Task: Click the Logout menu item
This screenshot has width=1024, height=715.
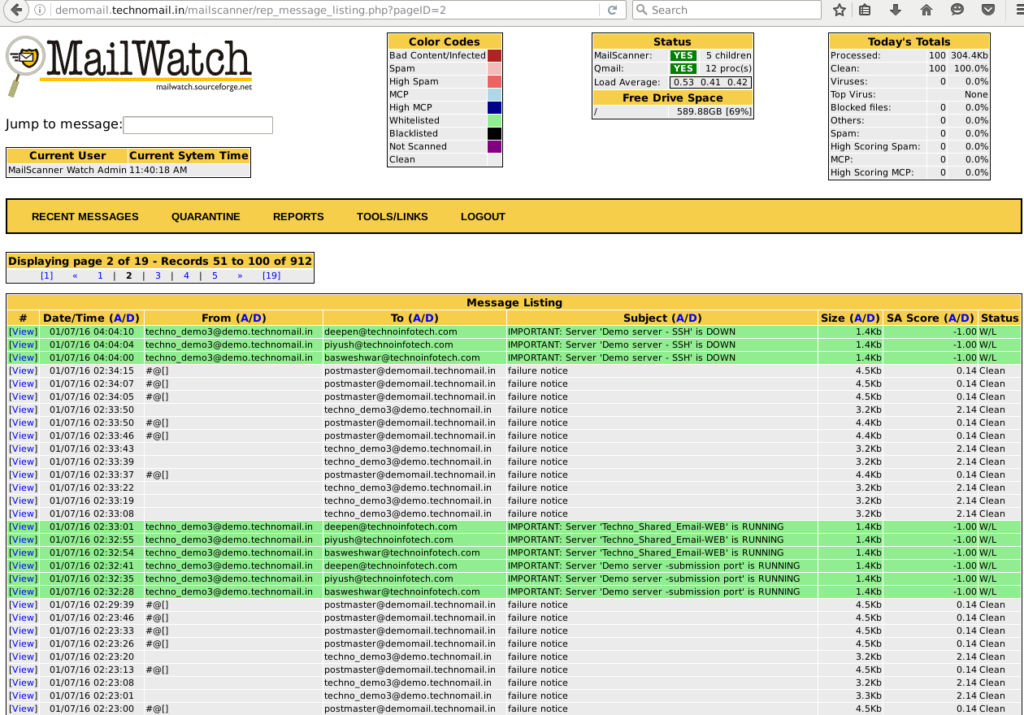Action: [483, 217]
